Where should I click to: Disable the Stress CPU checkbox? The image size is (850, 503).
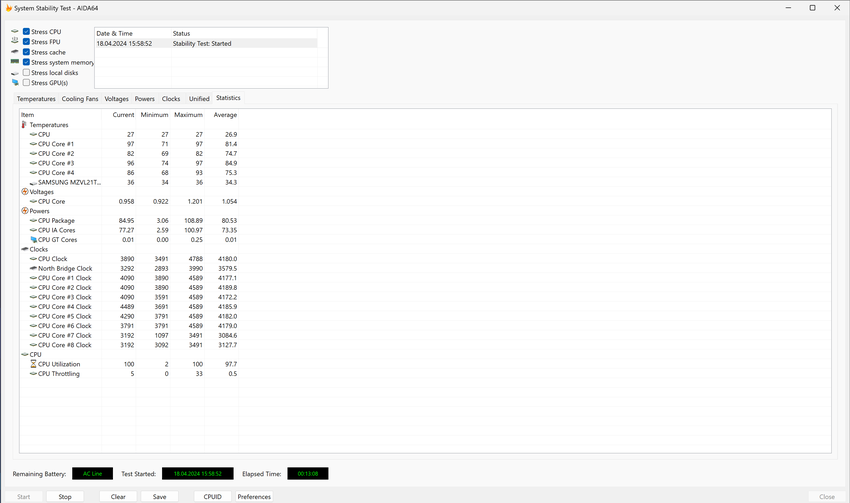pyautogui.click(x=26, y=32)
